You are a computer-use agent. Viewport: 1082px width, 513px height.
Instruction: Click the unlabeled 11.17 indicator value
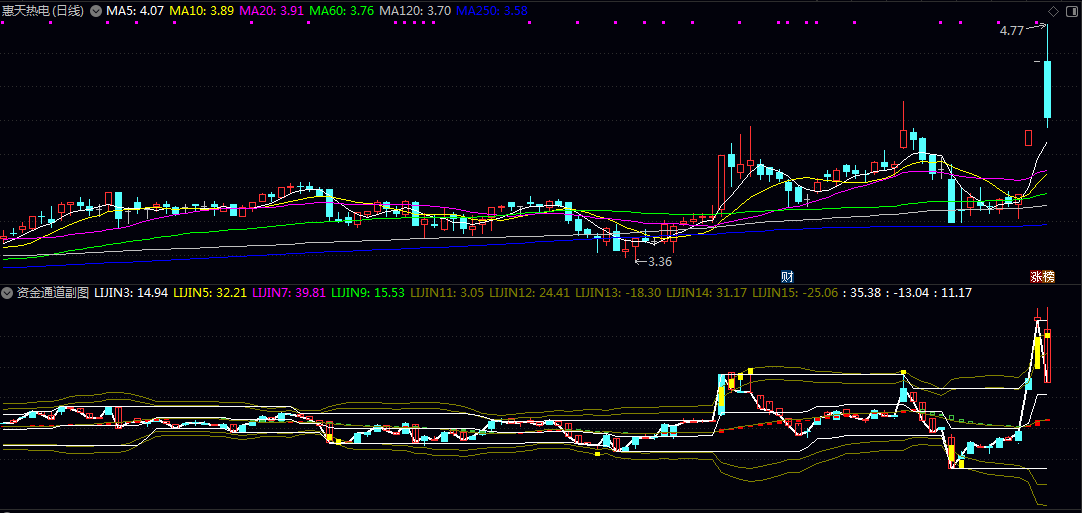956,293
